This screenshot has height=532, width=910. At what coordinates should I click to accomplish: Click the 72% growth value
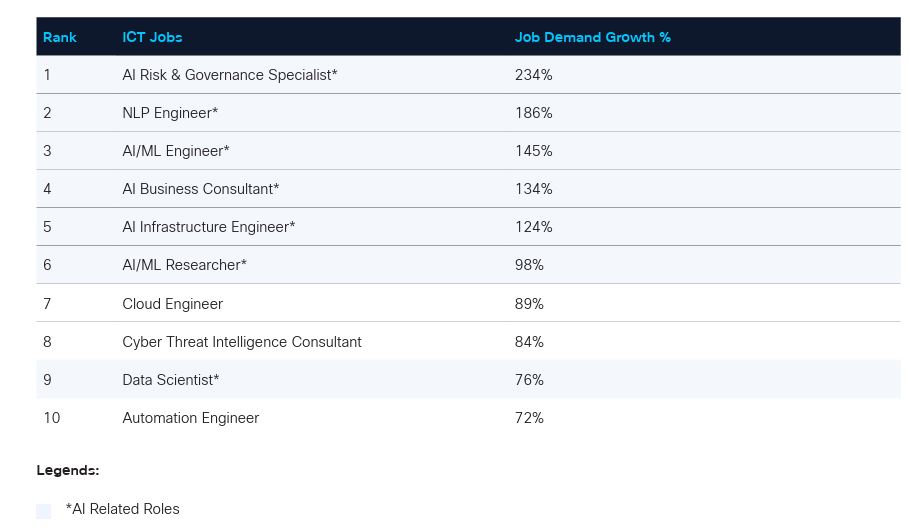point(529,418)
